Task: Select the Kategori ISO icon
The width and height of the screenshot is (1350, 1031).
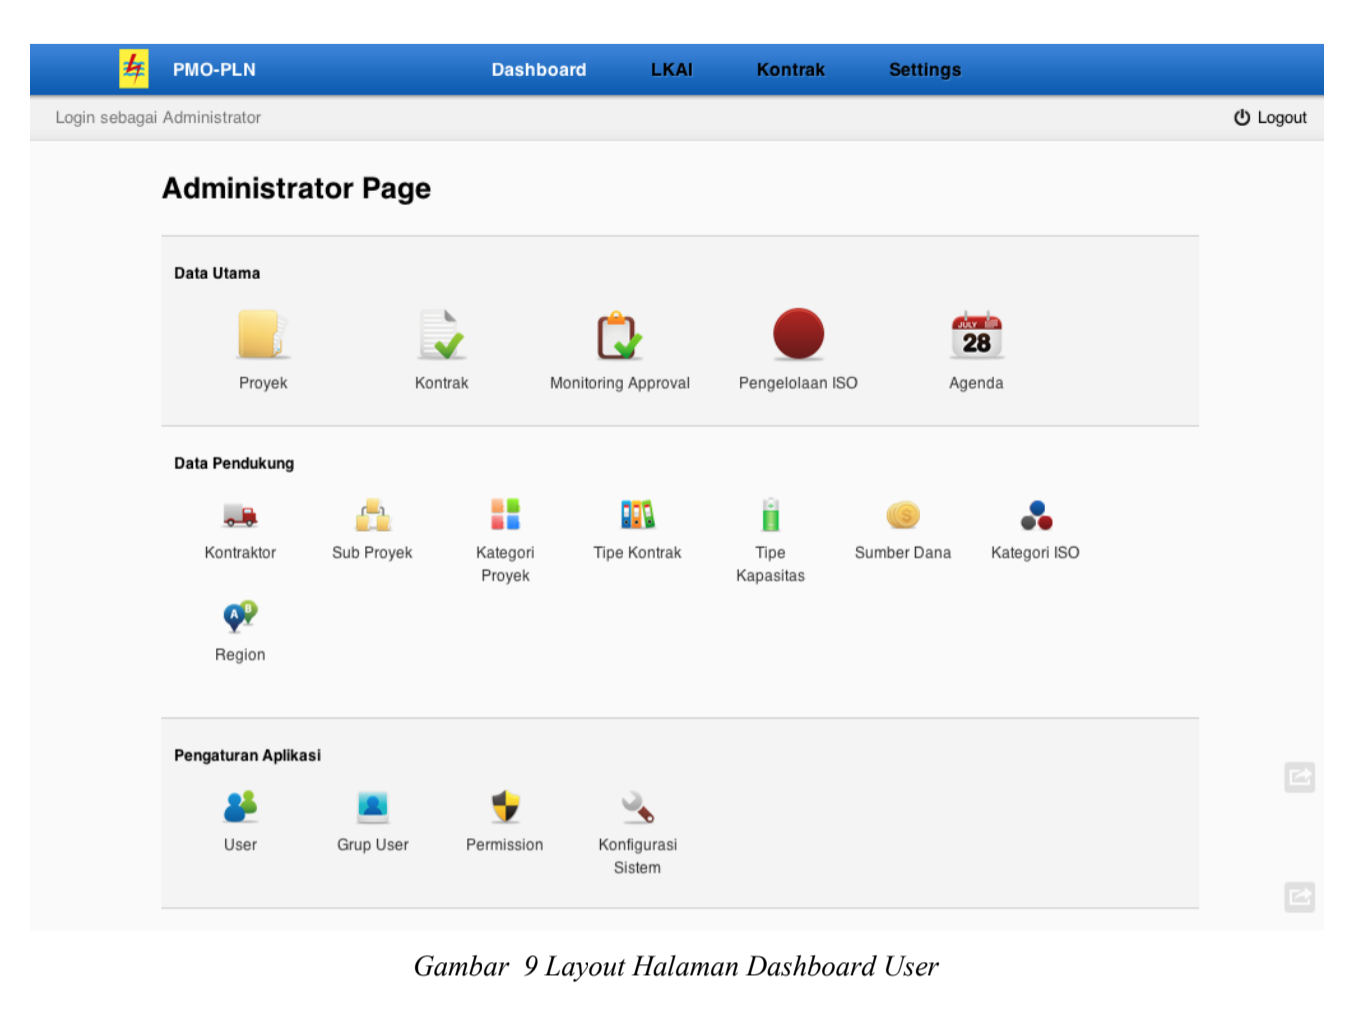Action: coord(1035,516)
